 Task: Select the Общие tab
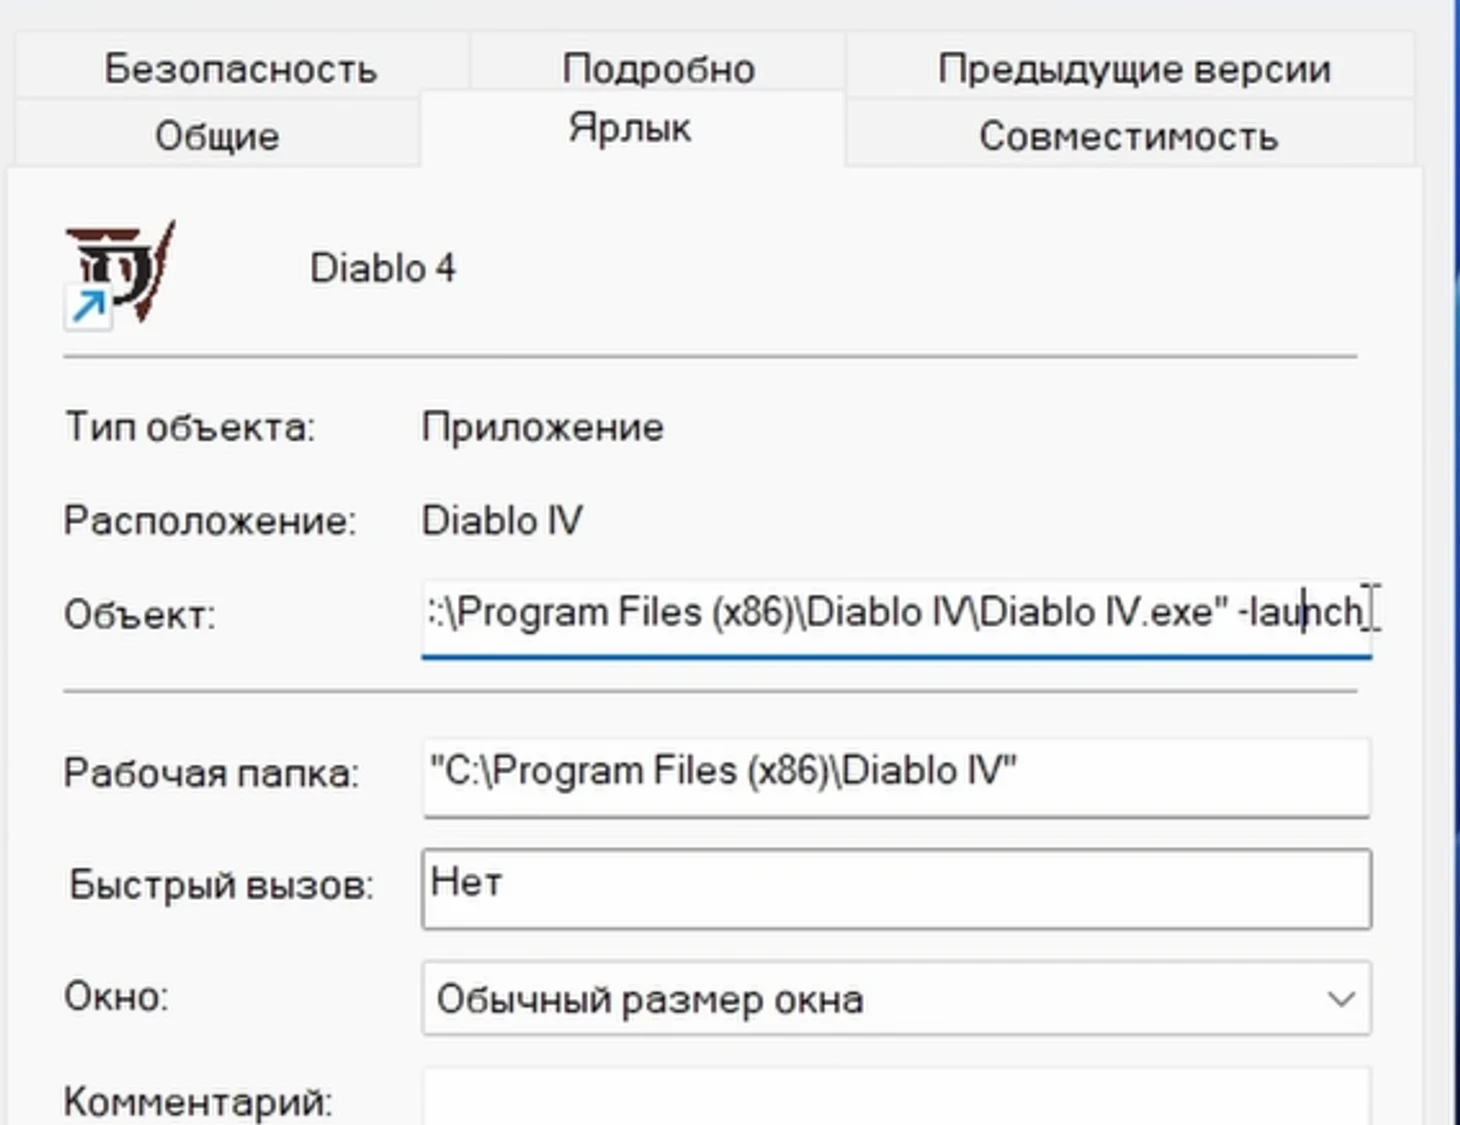click(x=217, y=136)
